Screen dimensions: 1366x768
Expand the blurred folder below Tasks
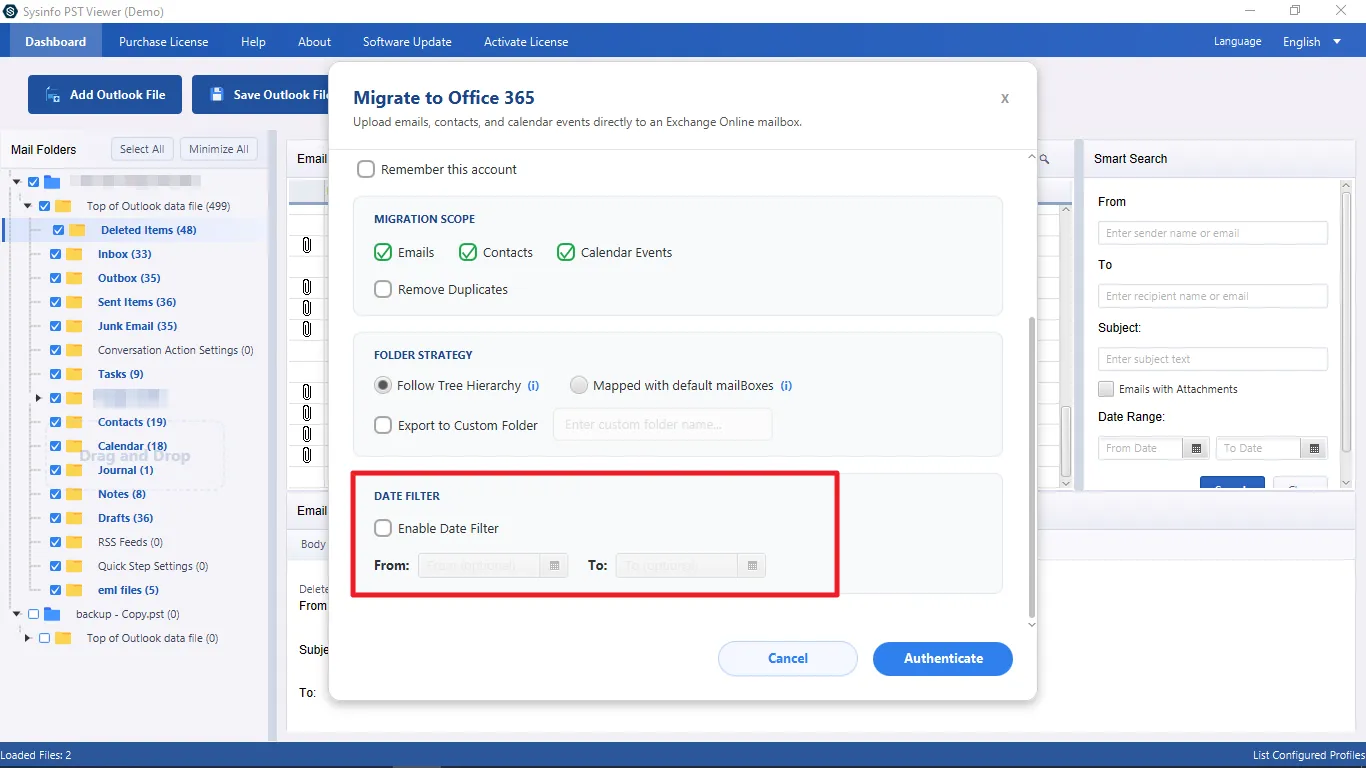coord(39,398)
